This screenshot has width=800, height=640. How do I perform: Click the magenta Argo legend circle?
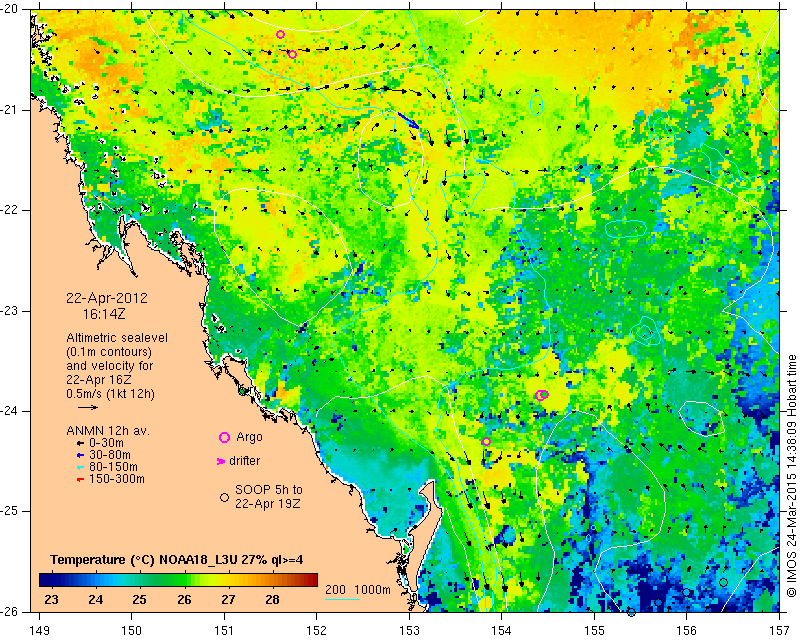(224, 437)
